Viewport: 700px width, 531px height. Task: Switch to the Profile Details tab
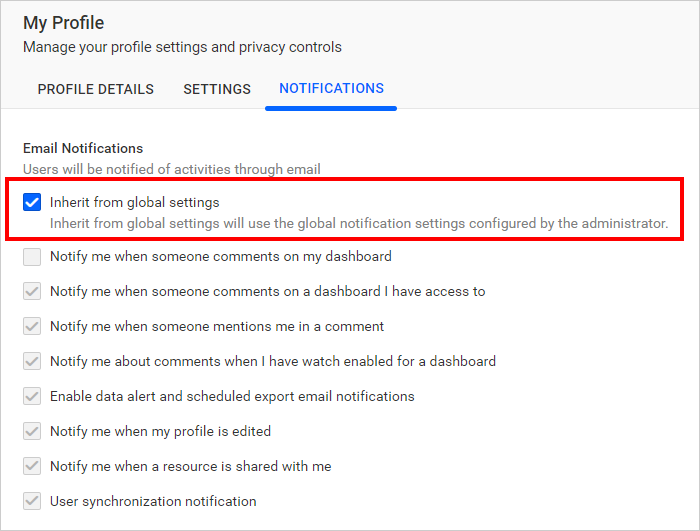pos(96,89)
